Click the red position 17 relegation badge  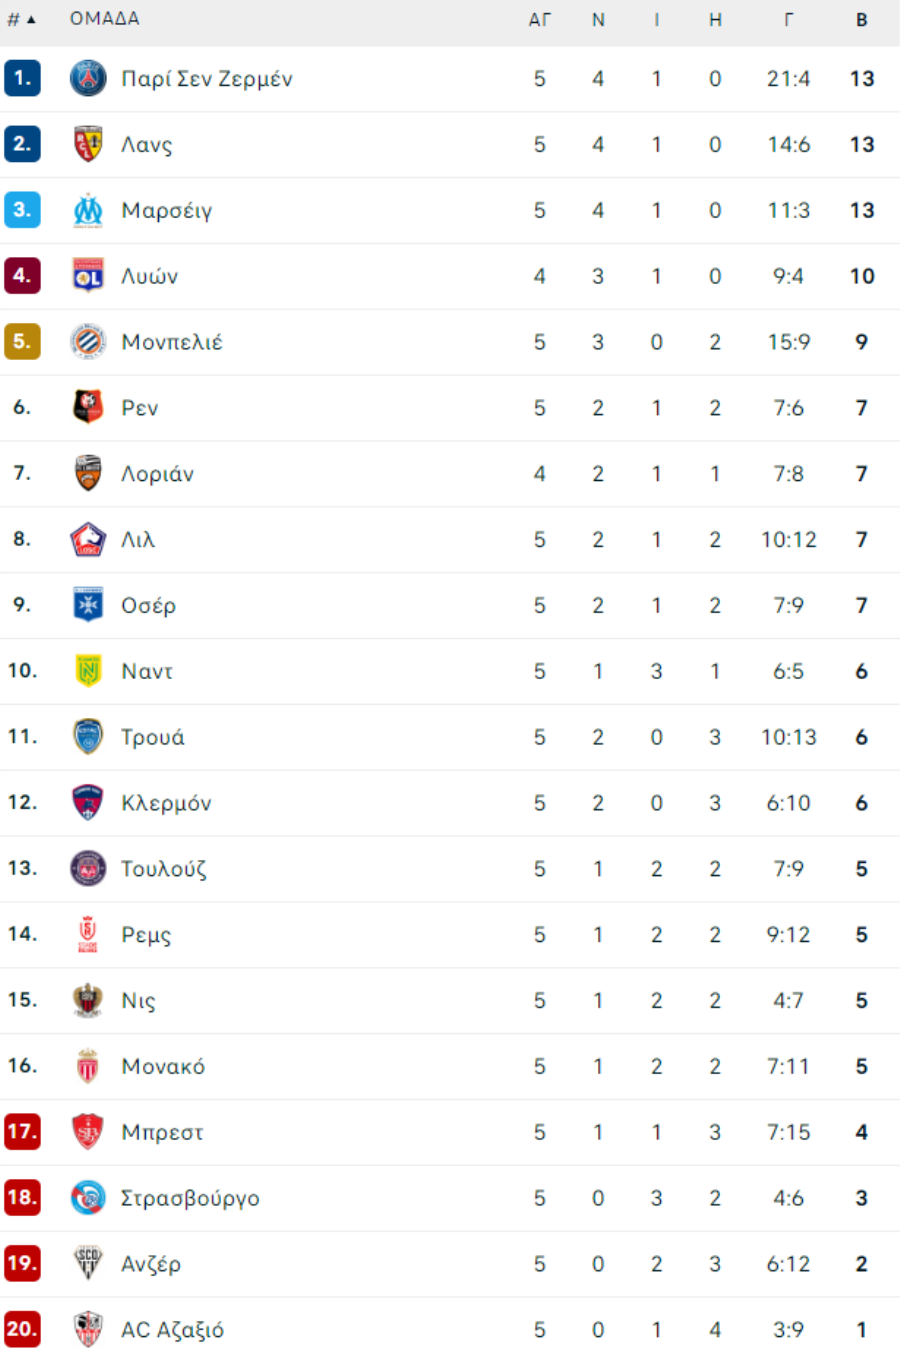(22, 1132)
